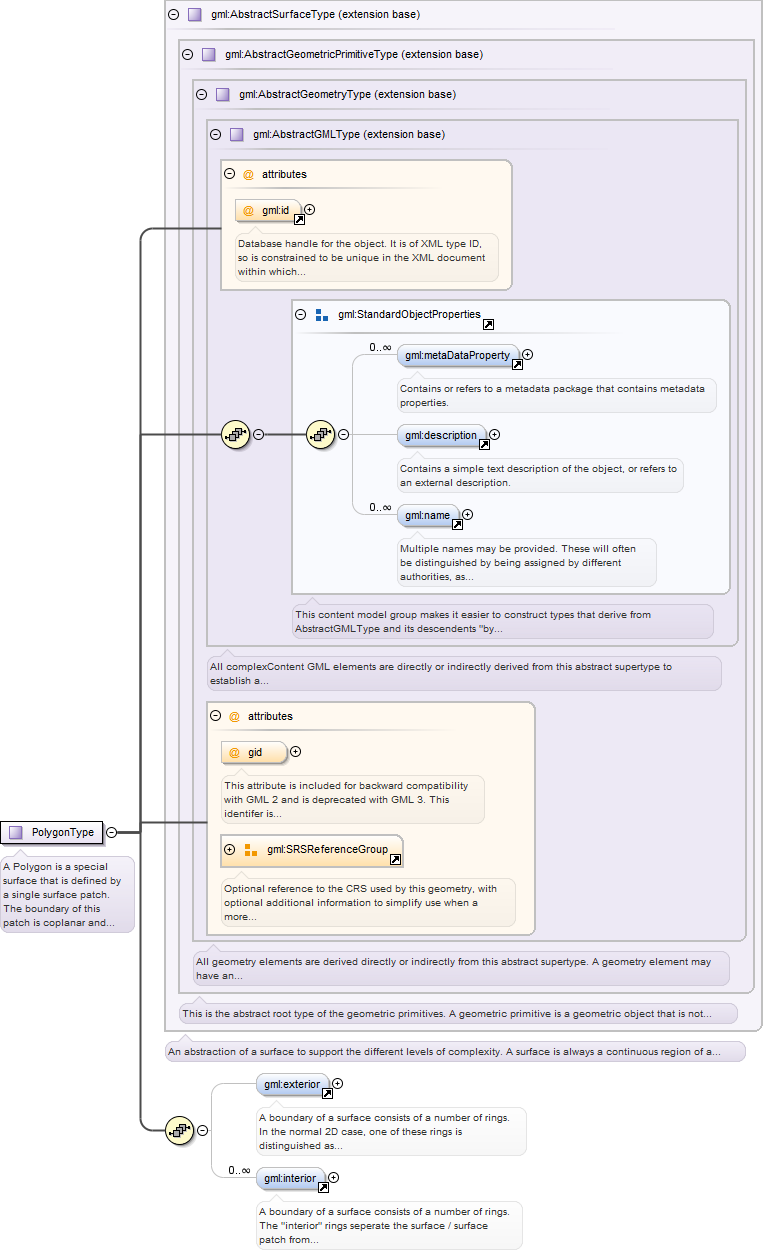The height and width of the screenshot is (1253, 764).
Task: Select the gml:interior element
Action: [291, 1179]
